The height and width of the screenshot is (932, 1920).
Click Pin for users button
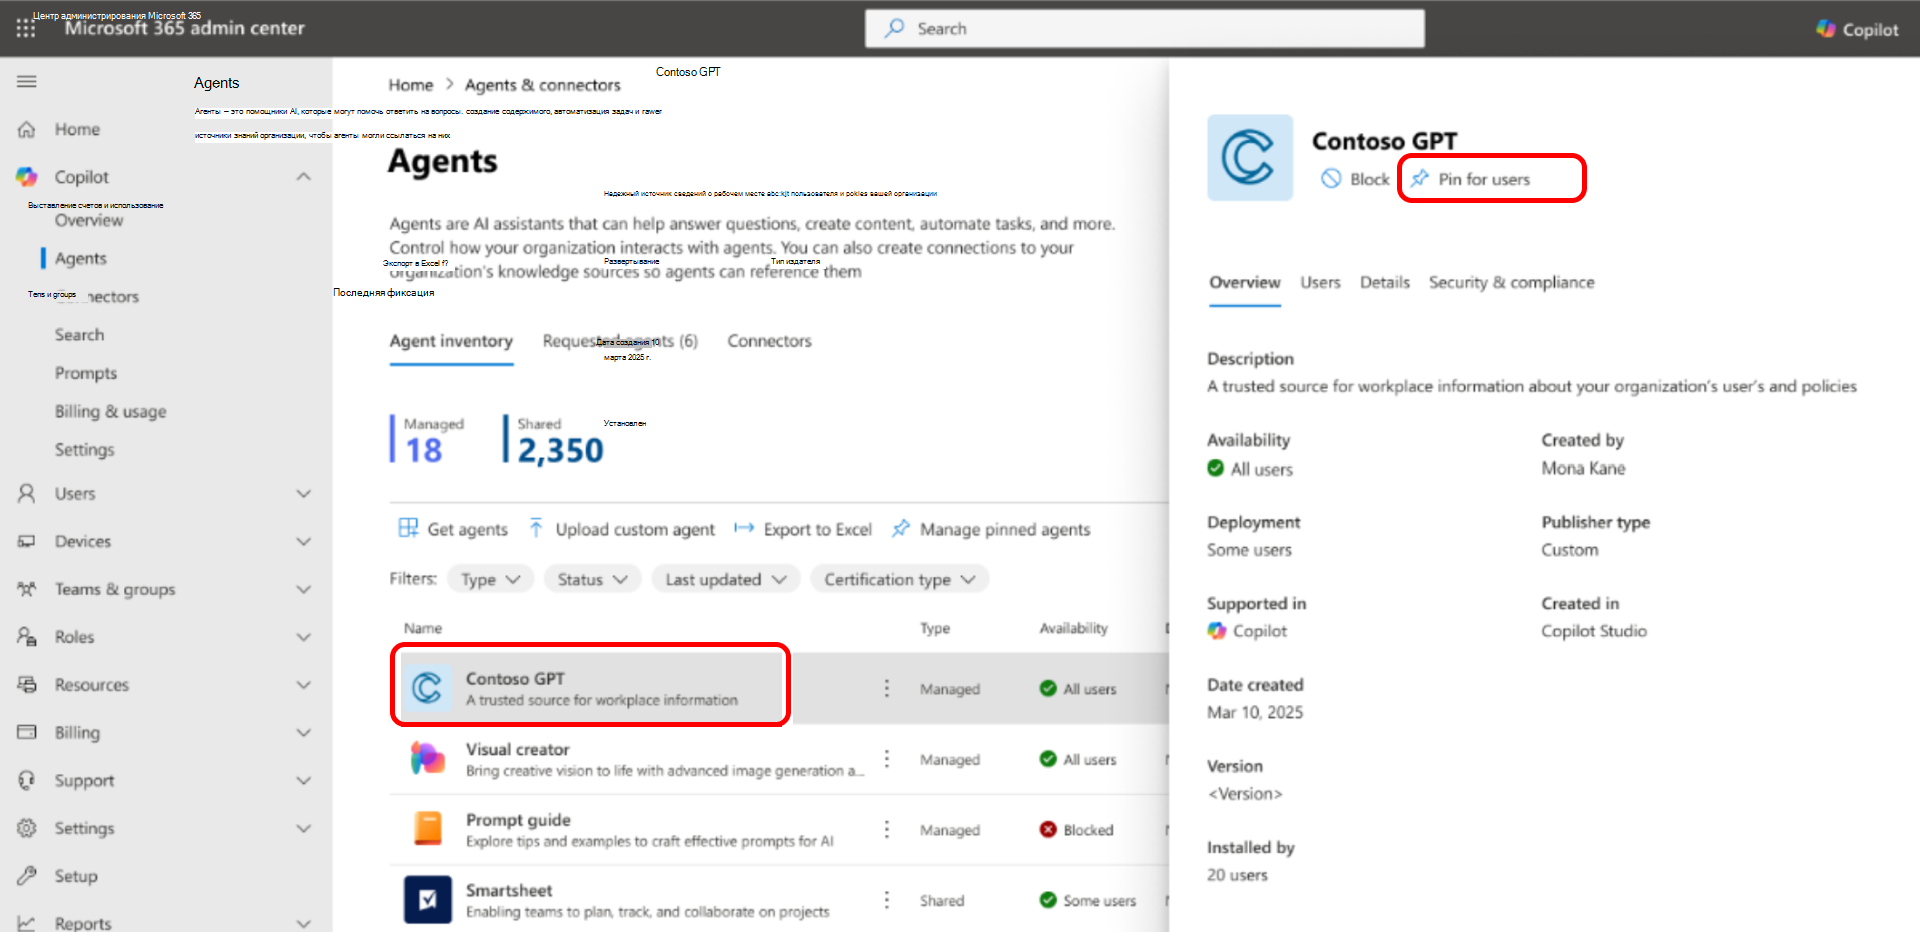click(1470, 179)
